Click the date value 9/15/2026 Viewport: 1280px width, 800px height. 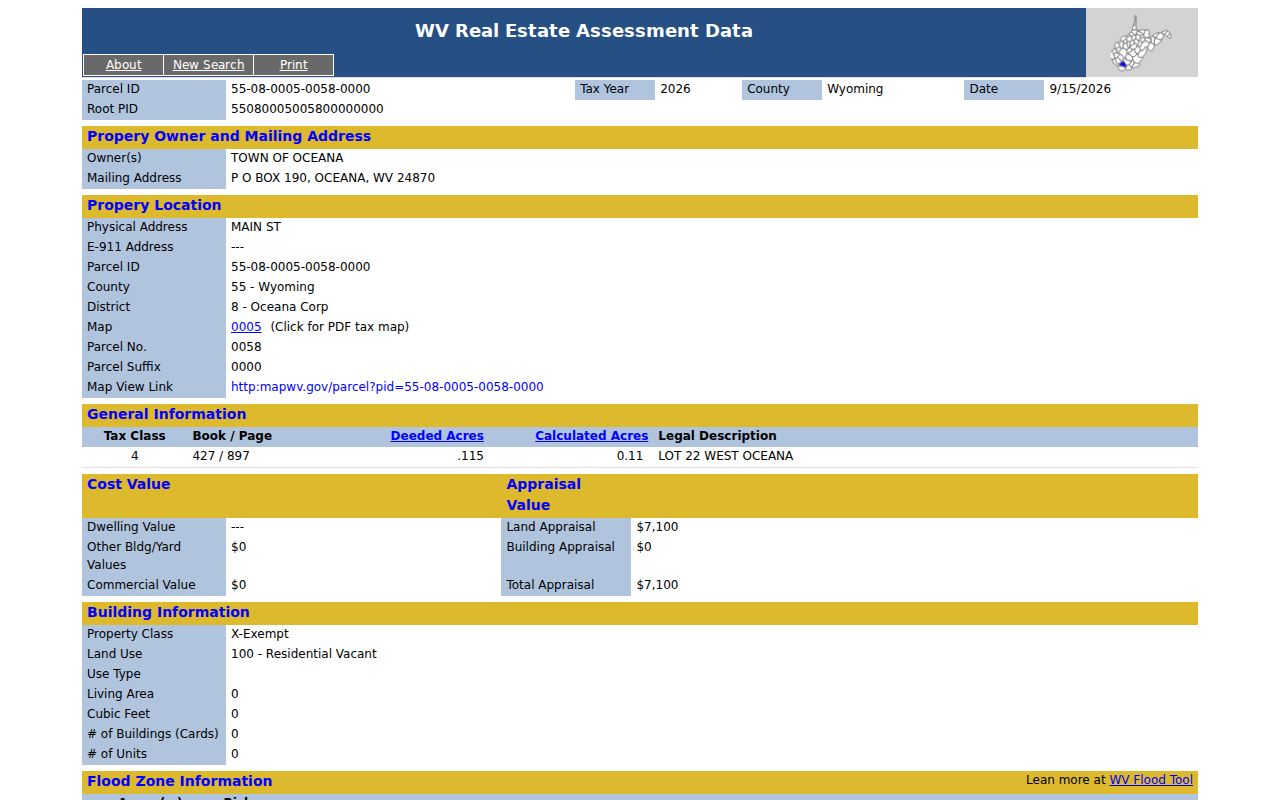(1080, 89)
